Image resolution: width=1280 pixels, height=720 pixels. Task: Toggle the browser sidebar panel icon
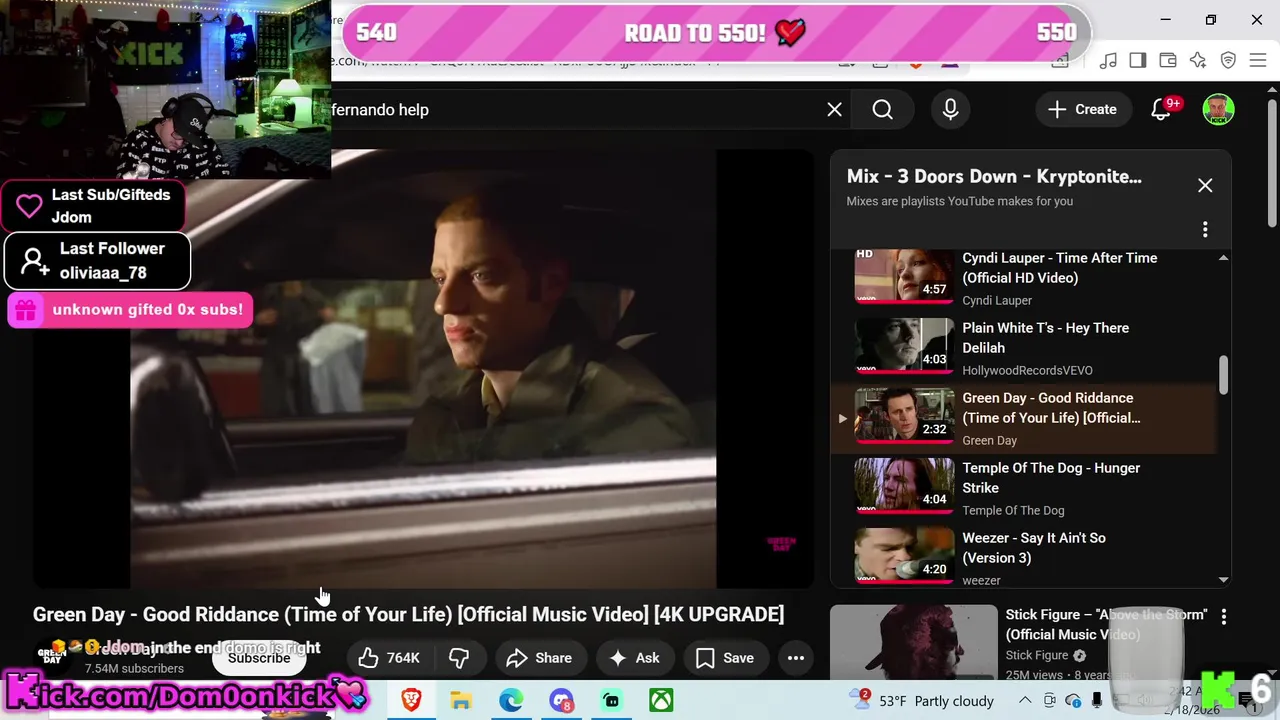point(1138,61)
